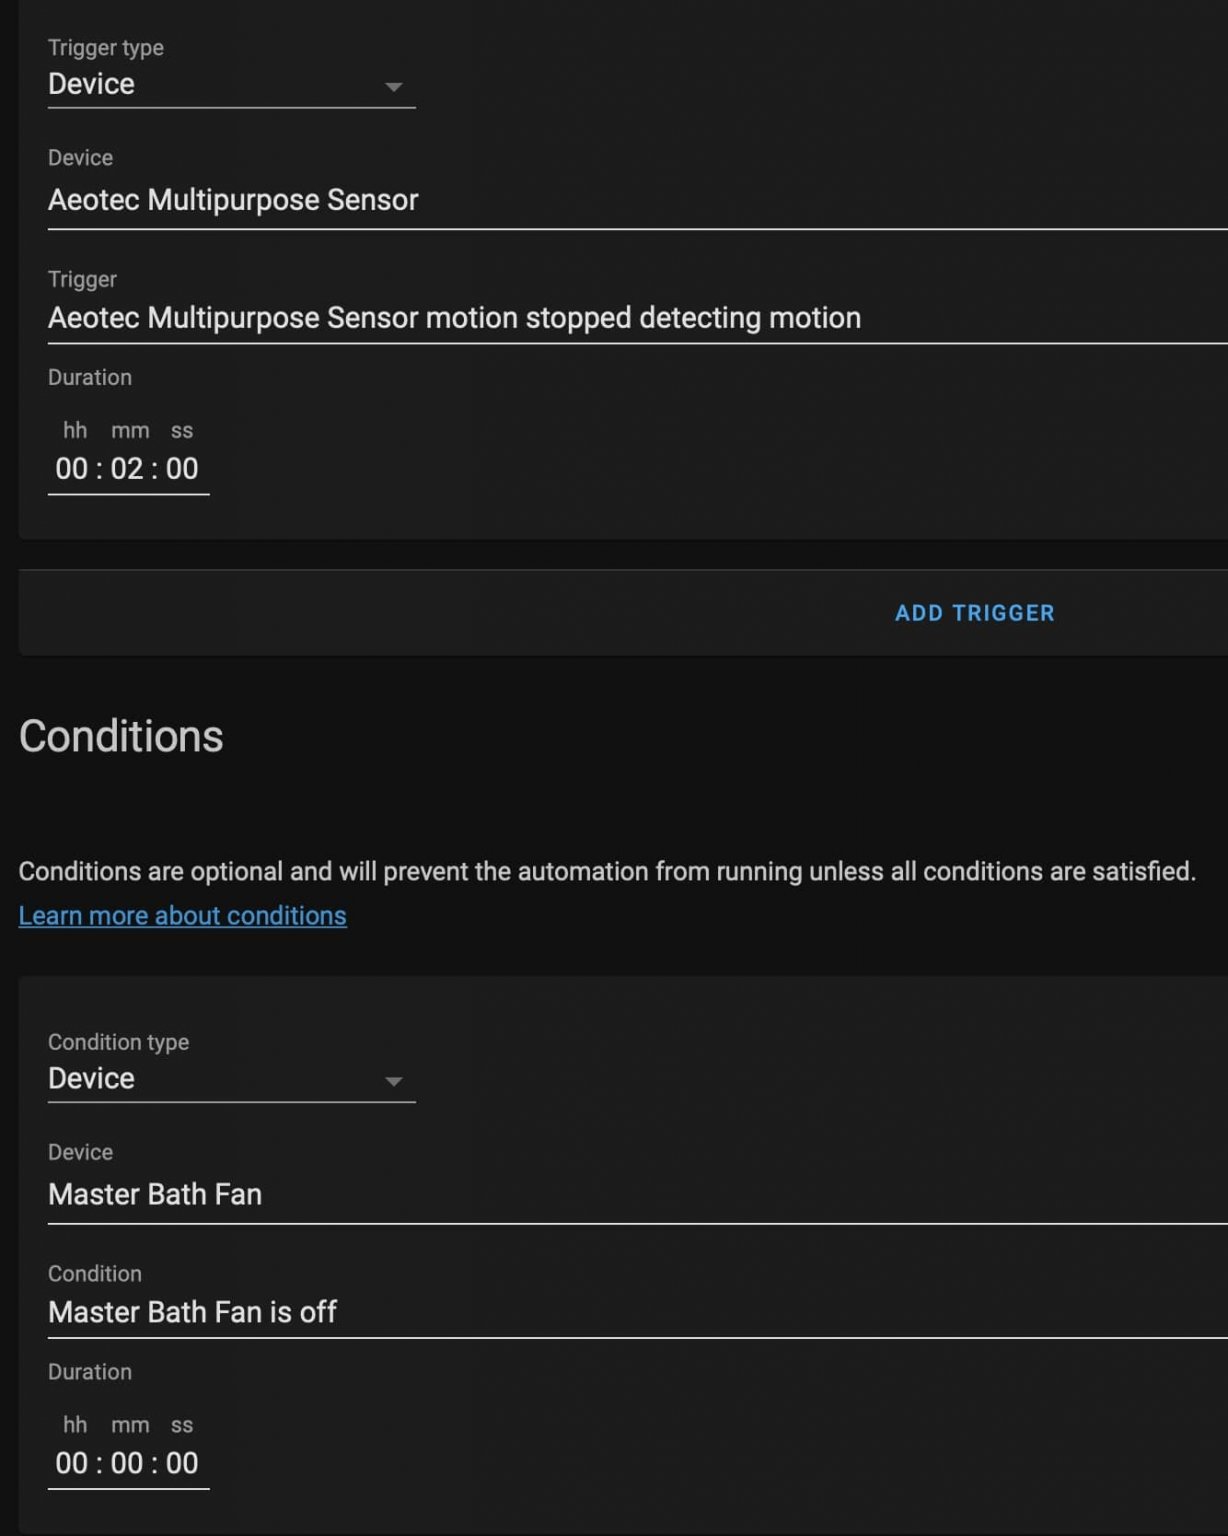Click the trigger duration hours field

pos(72,468)
